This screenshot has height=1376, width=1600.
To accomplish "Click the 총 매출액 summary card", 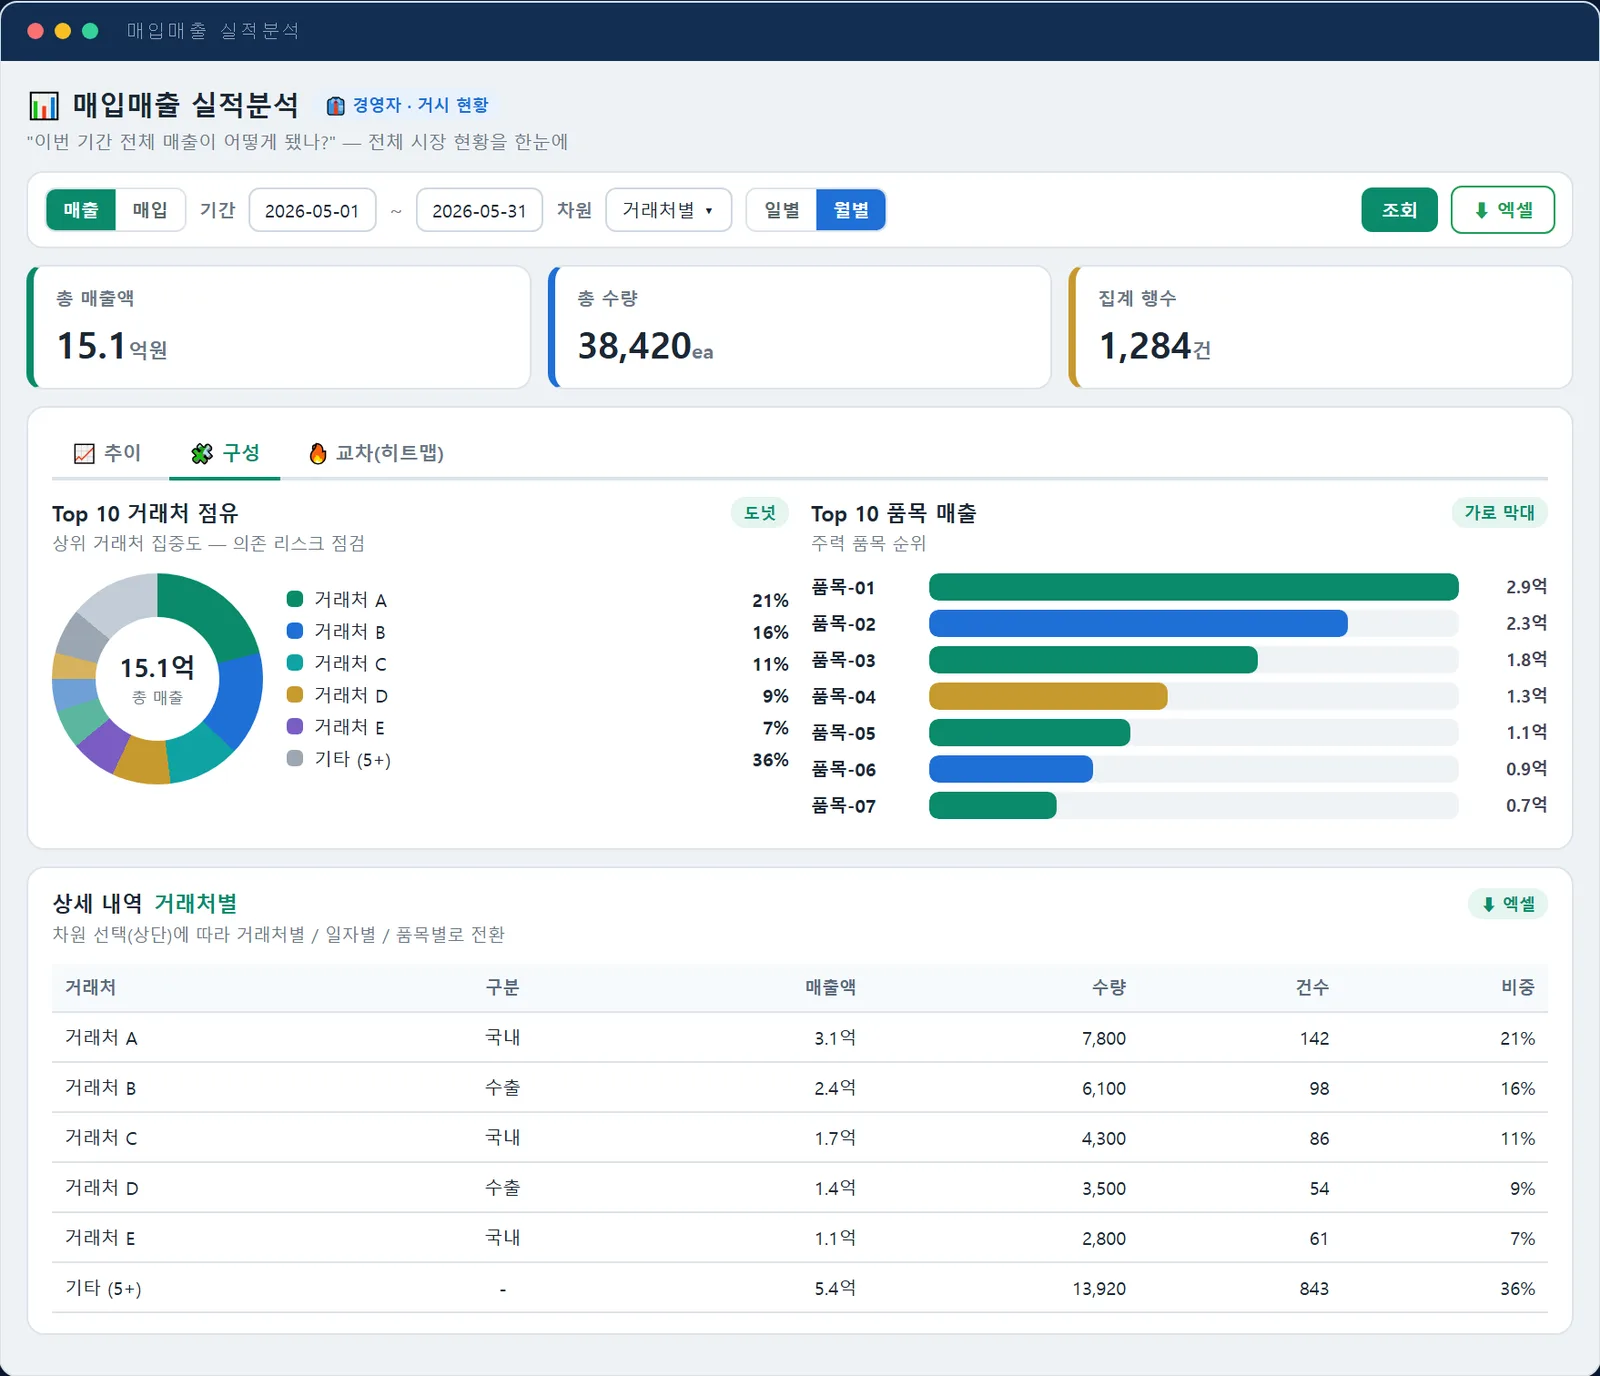I will (x=279, y=327).
